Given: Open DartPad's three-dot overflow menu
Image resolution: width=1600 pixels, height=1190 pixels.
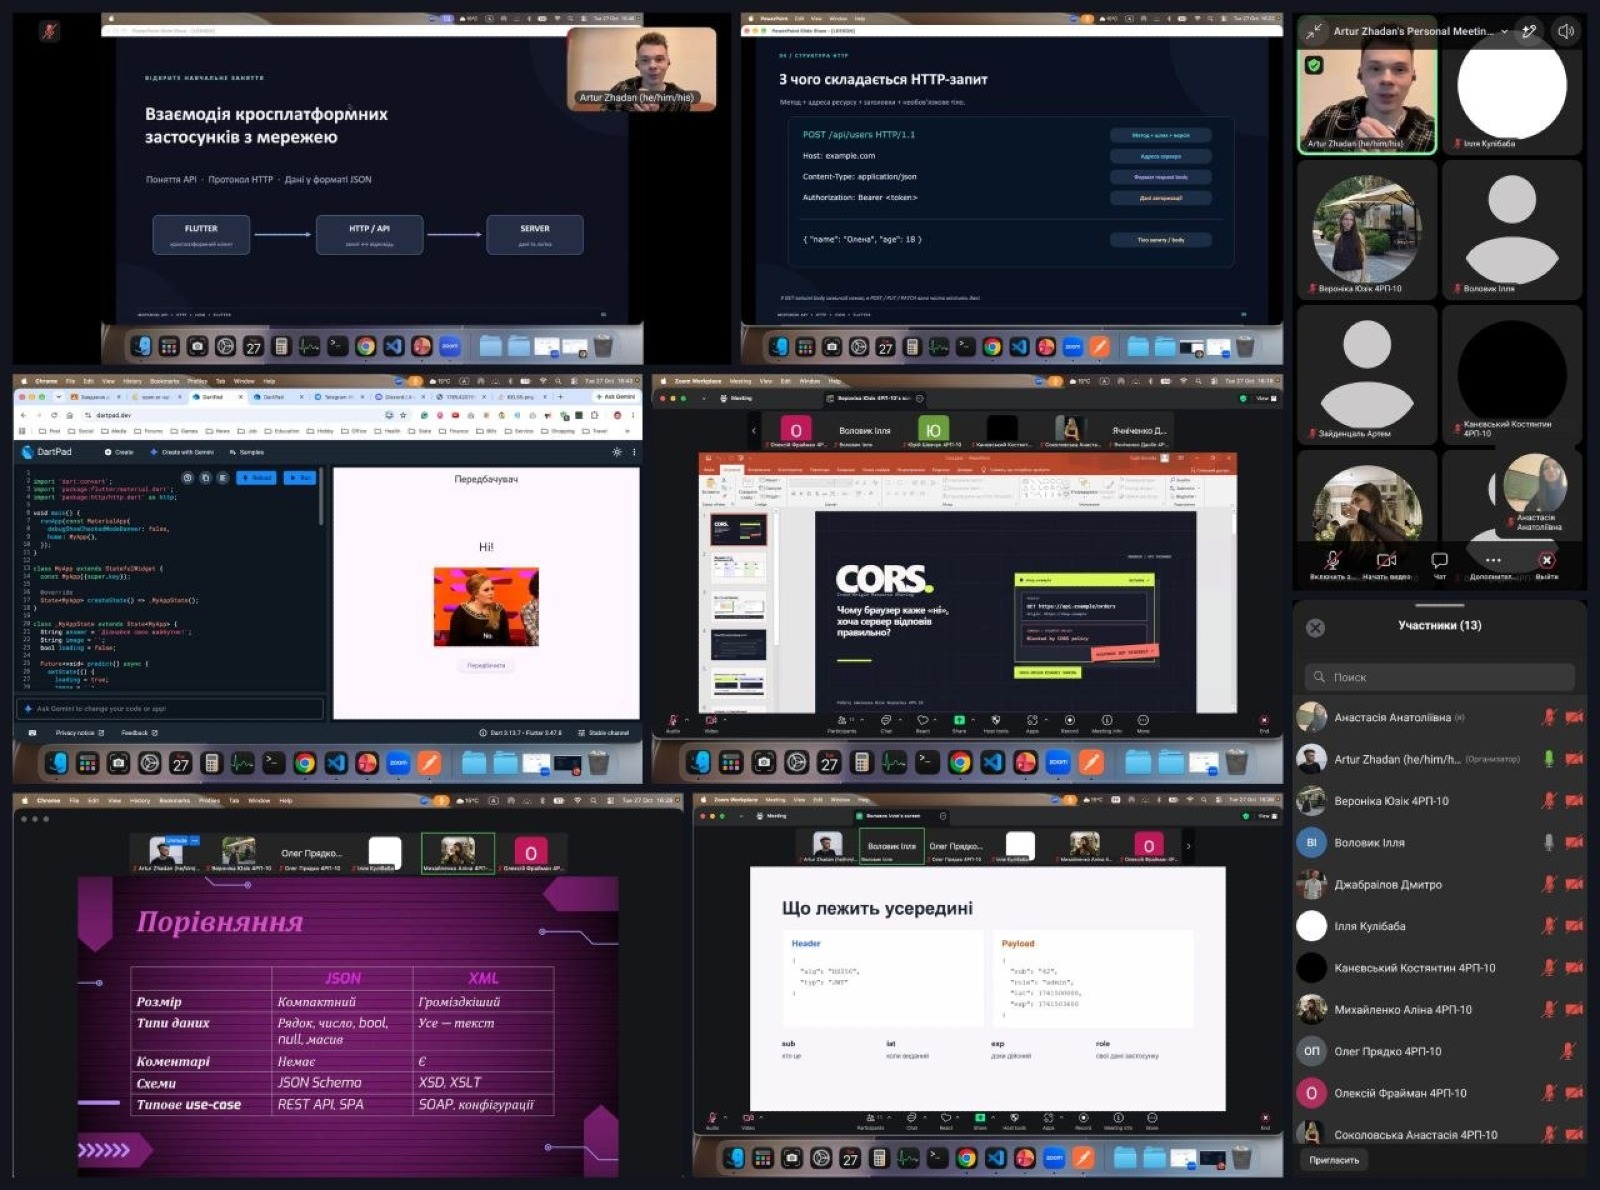Looking at the screenshot, I should point(634,452).
